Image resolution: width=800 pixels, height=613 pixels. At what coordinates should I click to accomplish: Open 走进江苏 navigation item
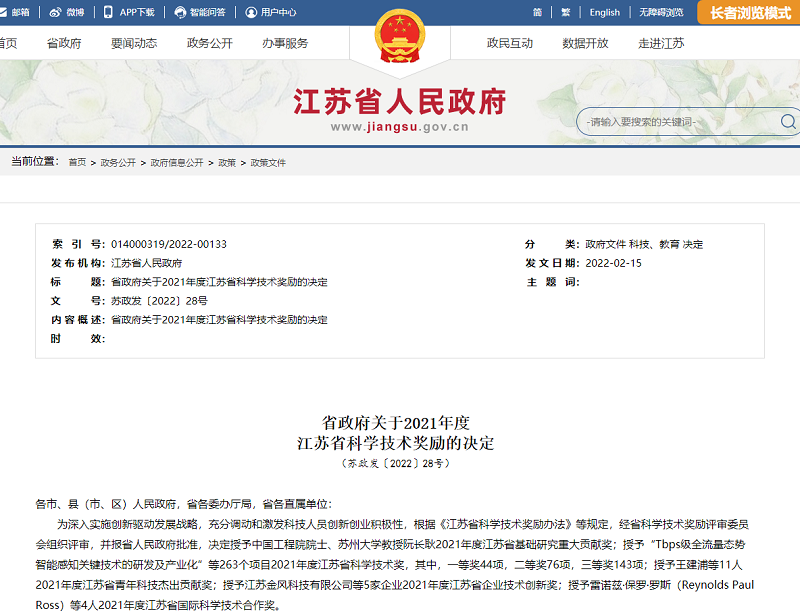pos(661,43)
